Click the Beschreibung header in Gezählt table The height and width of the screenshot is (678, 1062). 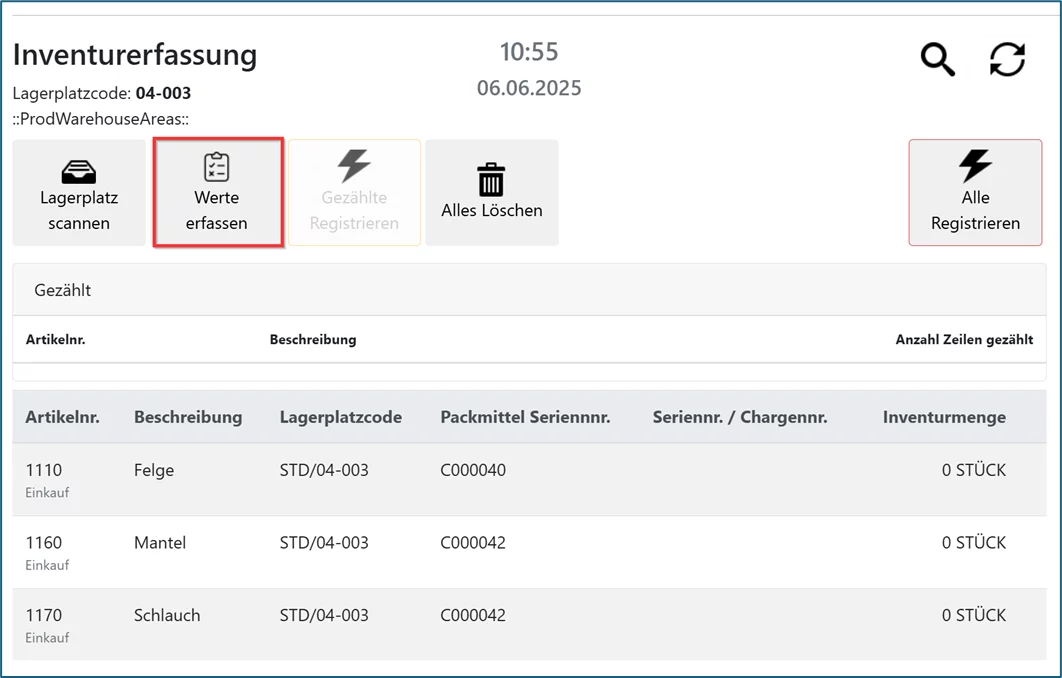313,339
